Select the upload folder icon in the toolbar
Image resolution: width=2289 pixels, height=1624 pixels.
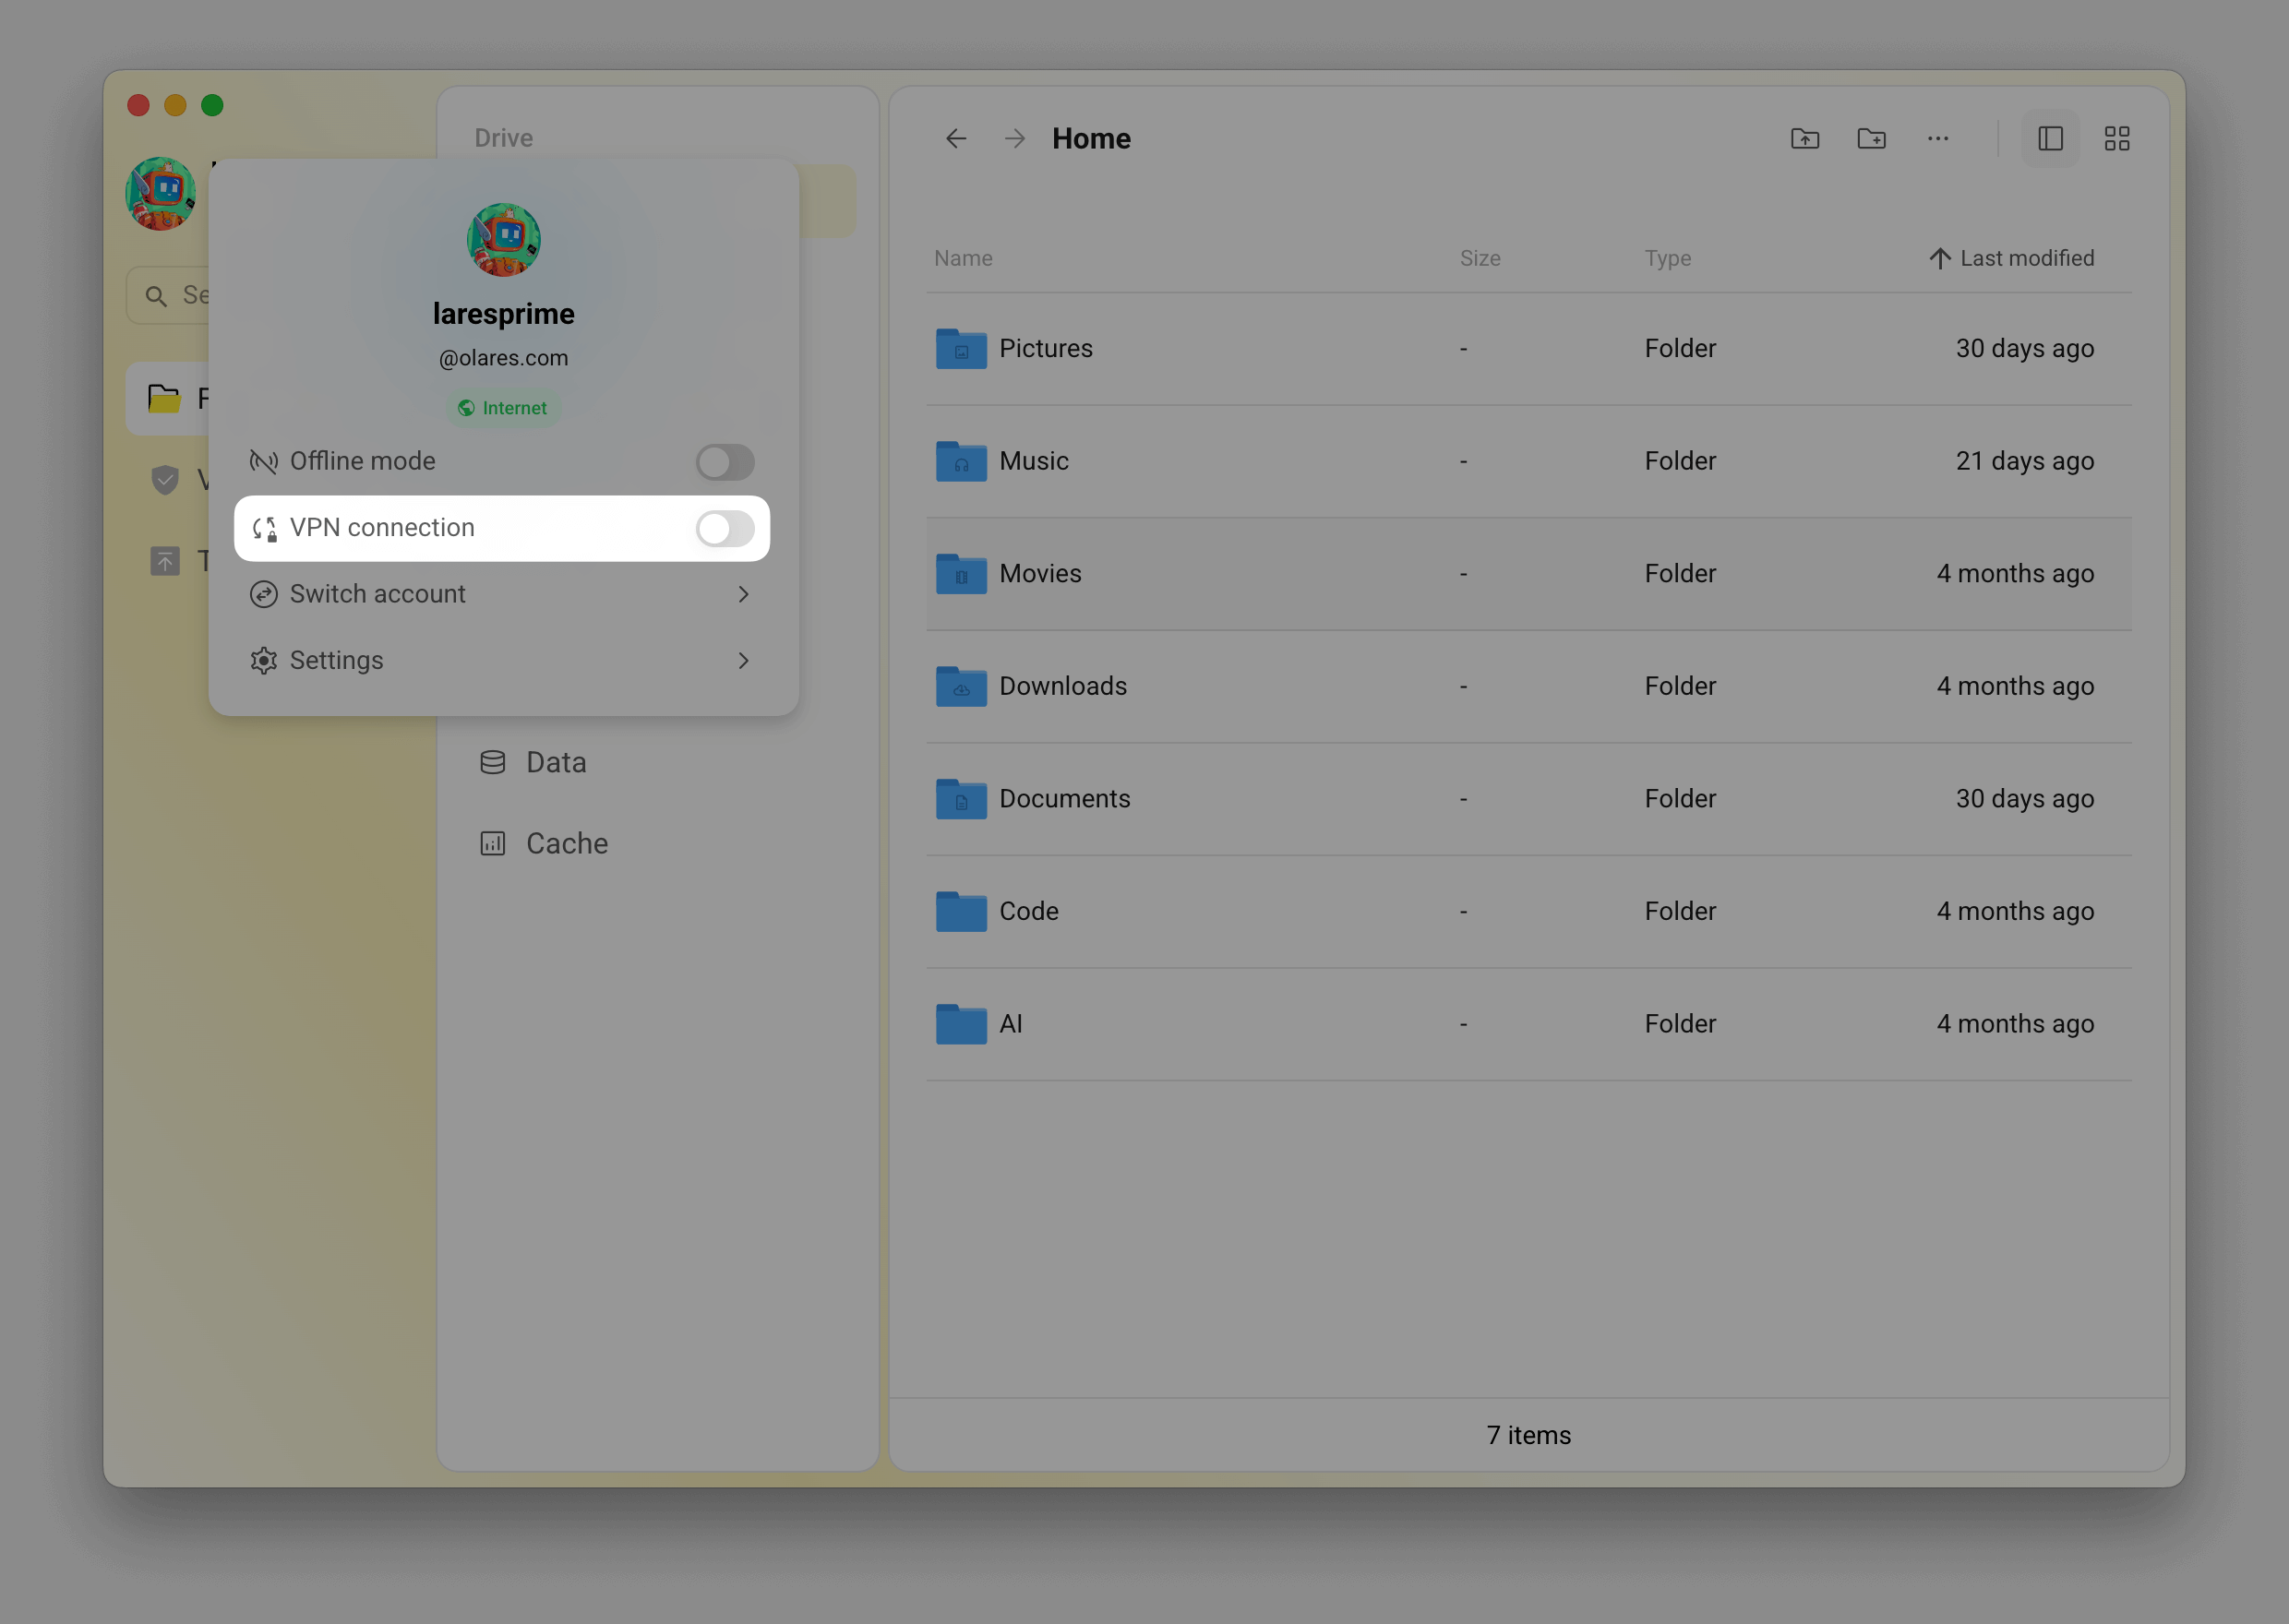(x=1804, y=139)
